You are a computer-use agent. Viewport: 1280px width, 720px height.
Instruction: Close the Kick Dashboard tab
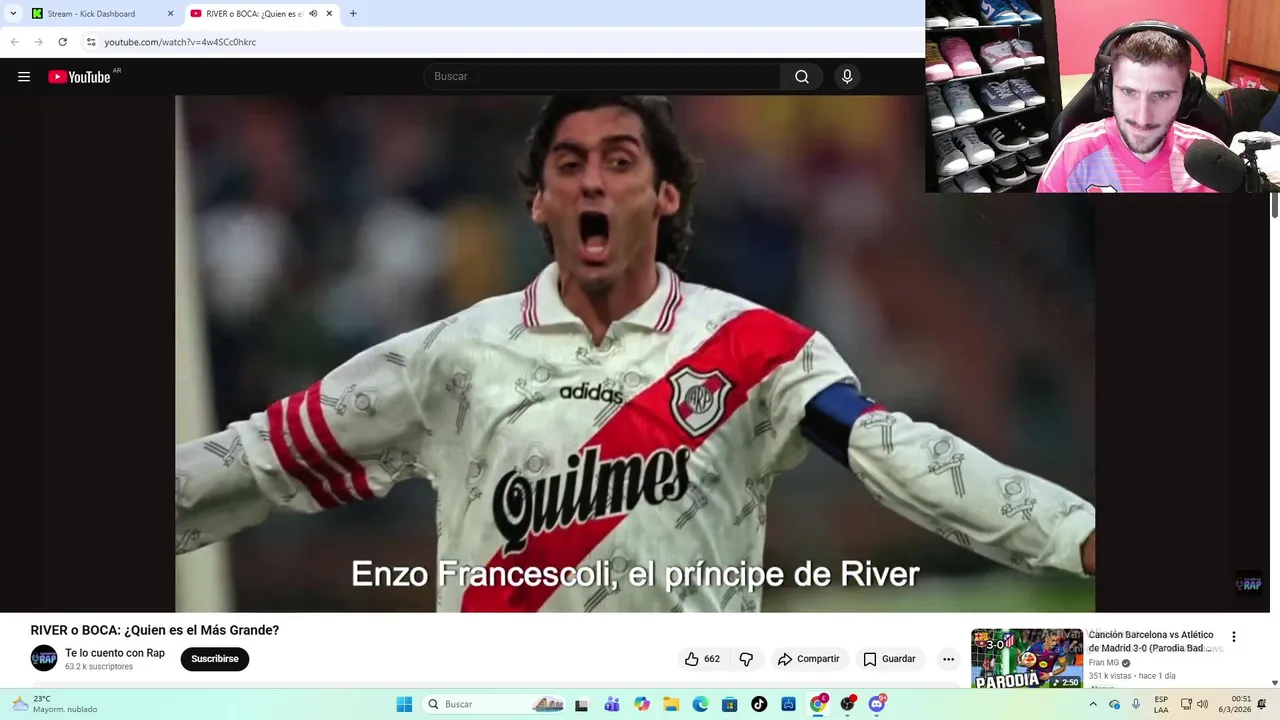(170, 14)
